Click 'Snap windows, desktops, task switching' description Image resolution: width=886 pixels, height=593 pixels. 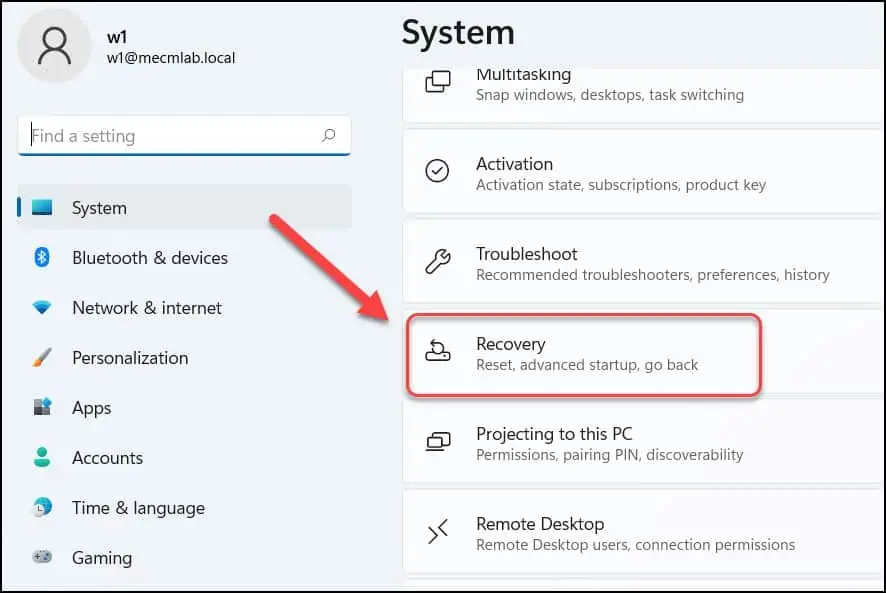click(x=610, y=95)
